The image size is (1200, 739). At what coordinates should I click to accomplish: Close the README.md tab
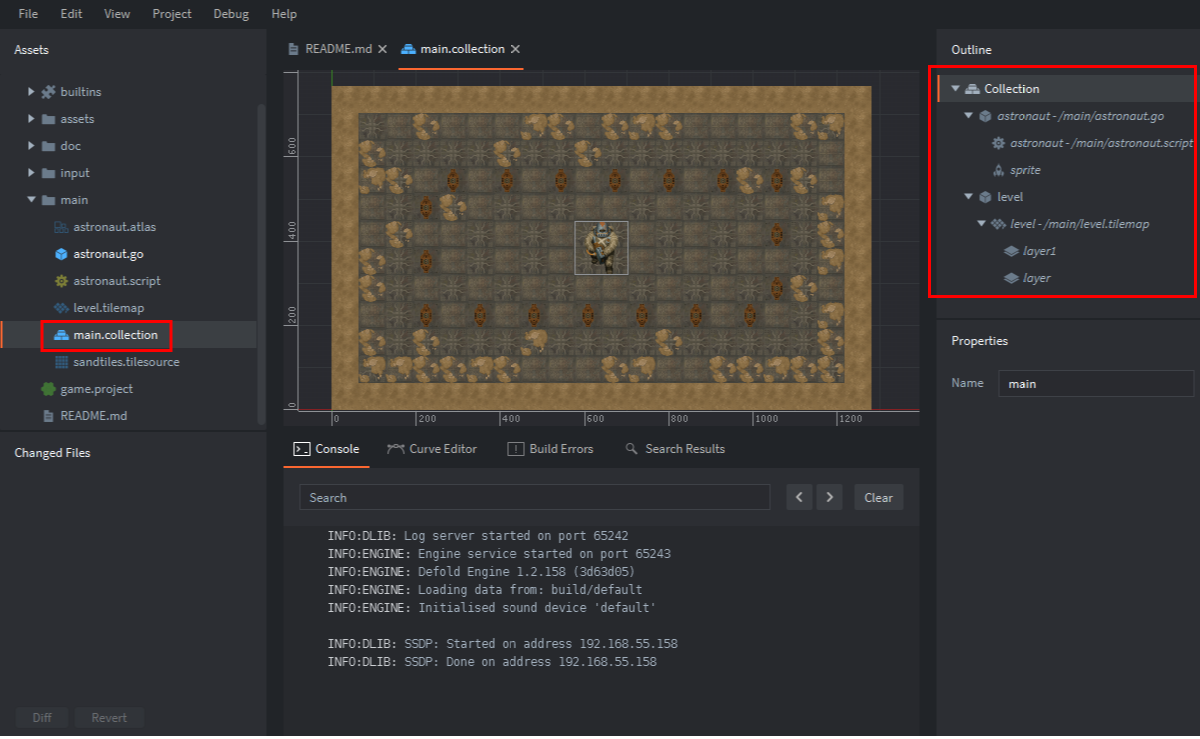pyautogui.click(x=382, y=49)
